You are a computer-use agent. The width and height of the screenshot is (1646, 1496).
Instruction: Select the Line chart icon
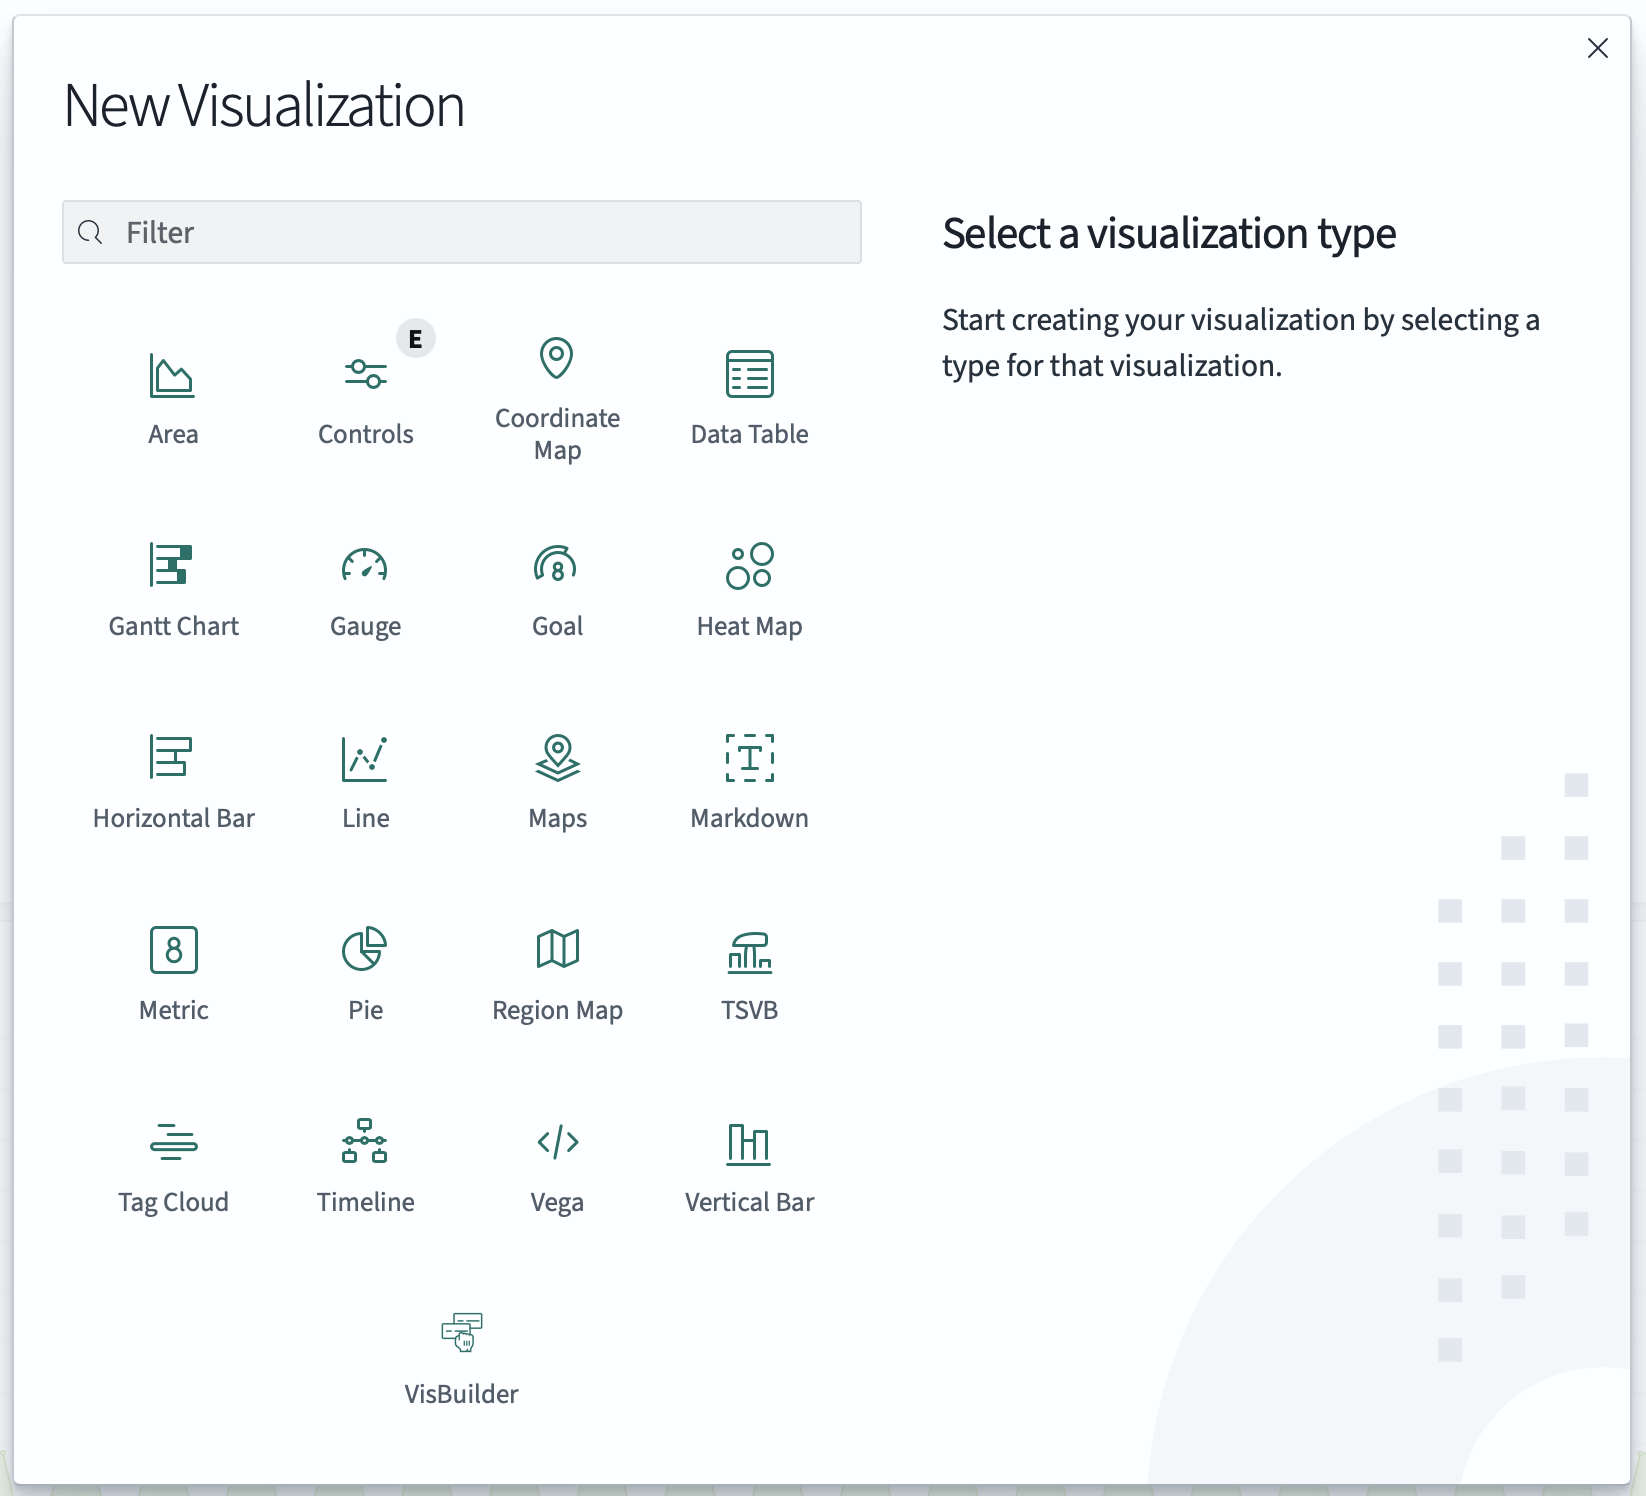(365, 759)
